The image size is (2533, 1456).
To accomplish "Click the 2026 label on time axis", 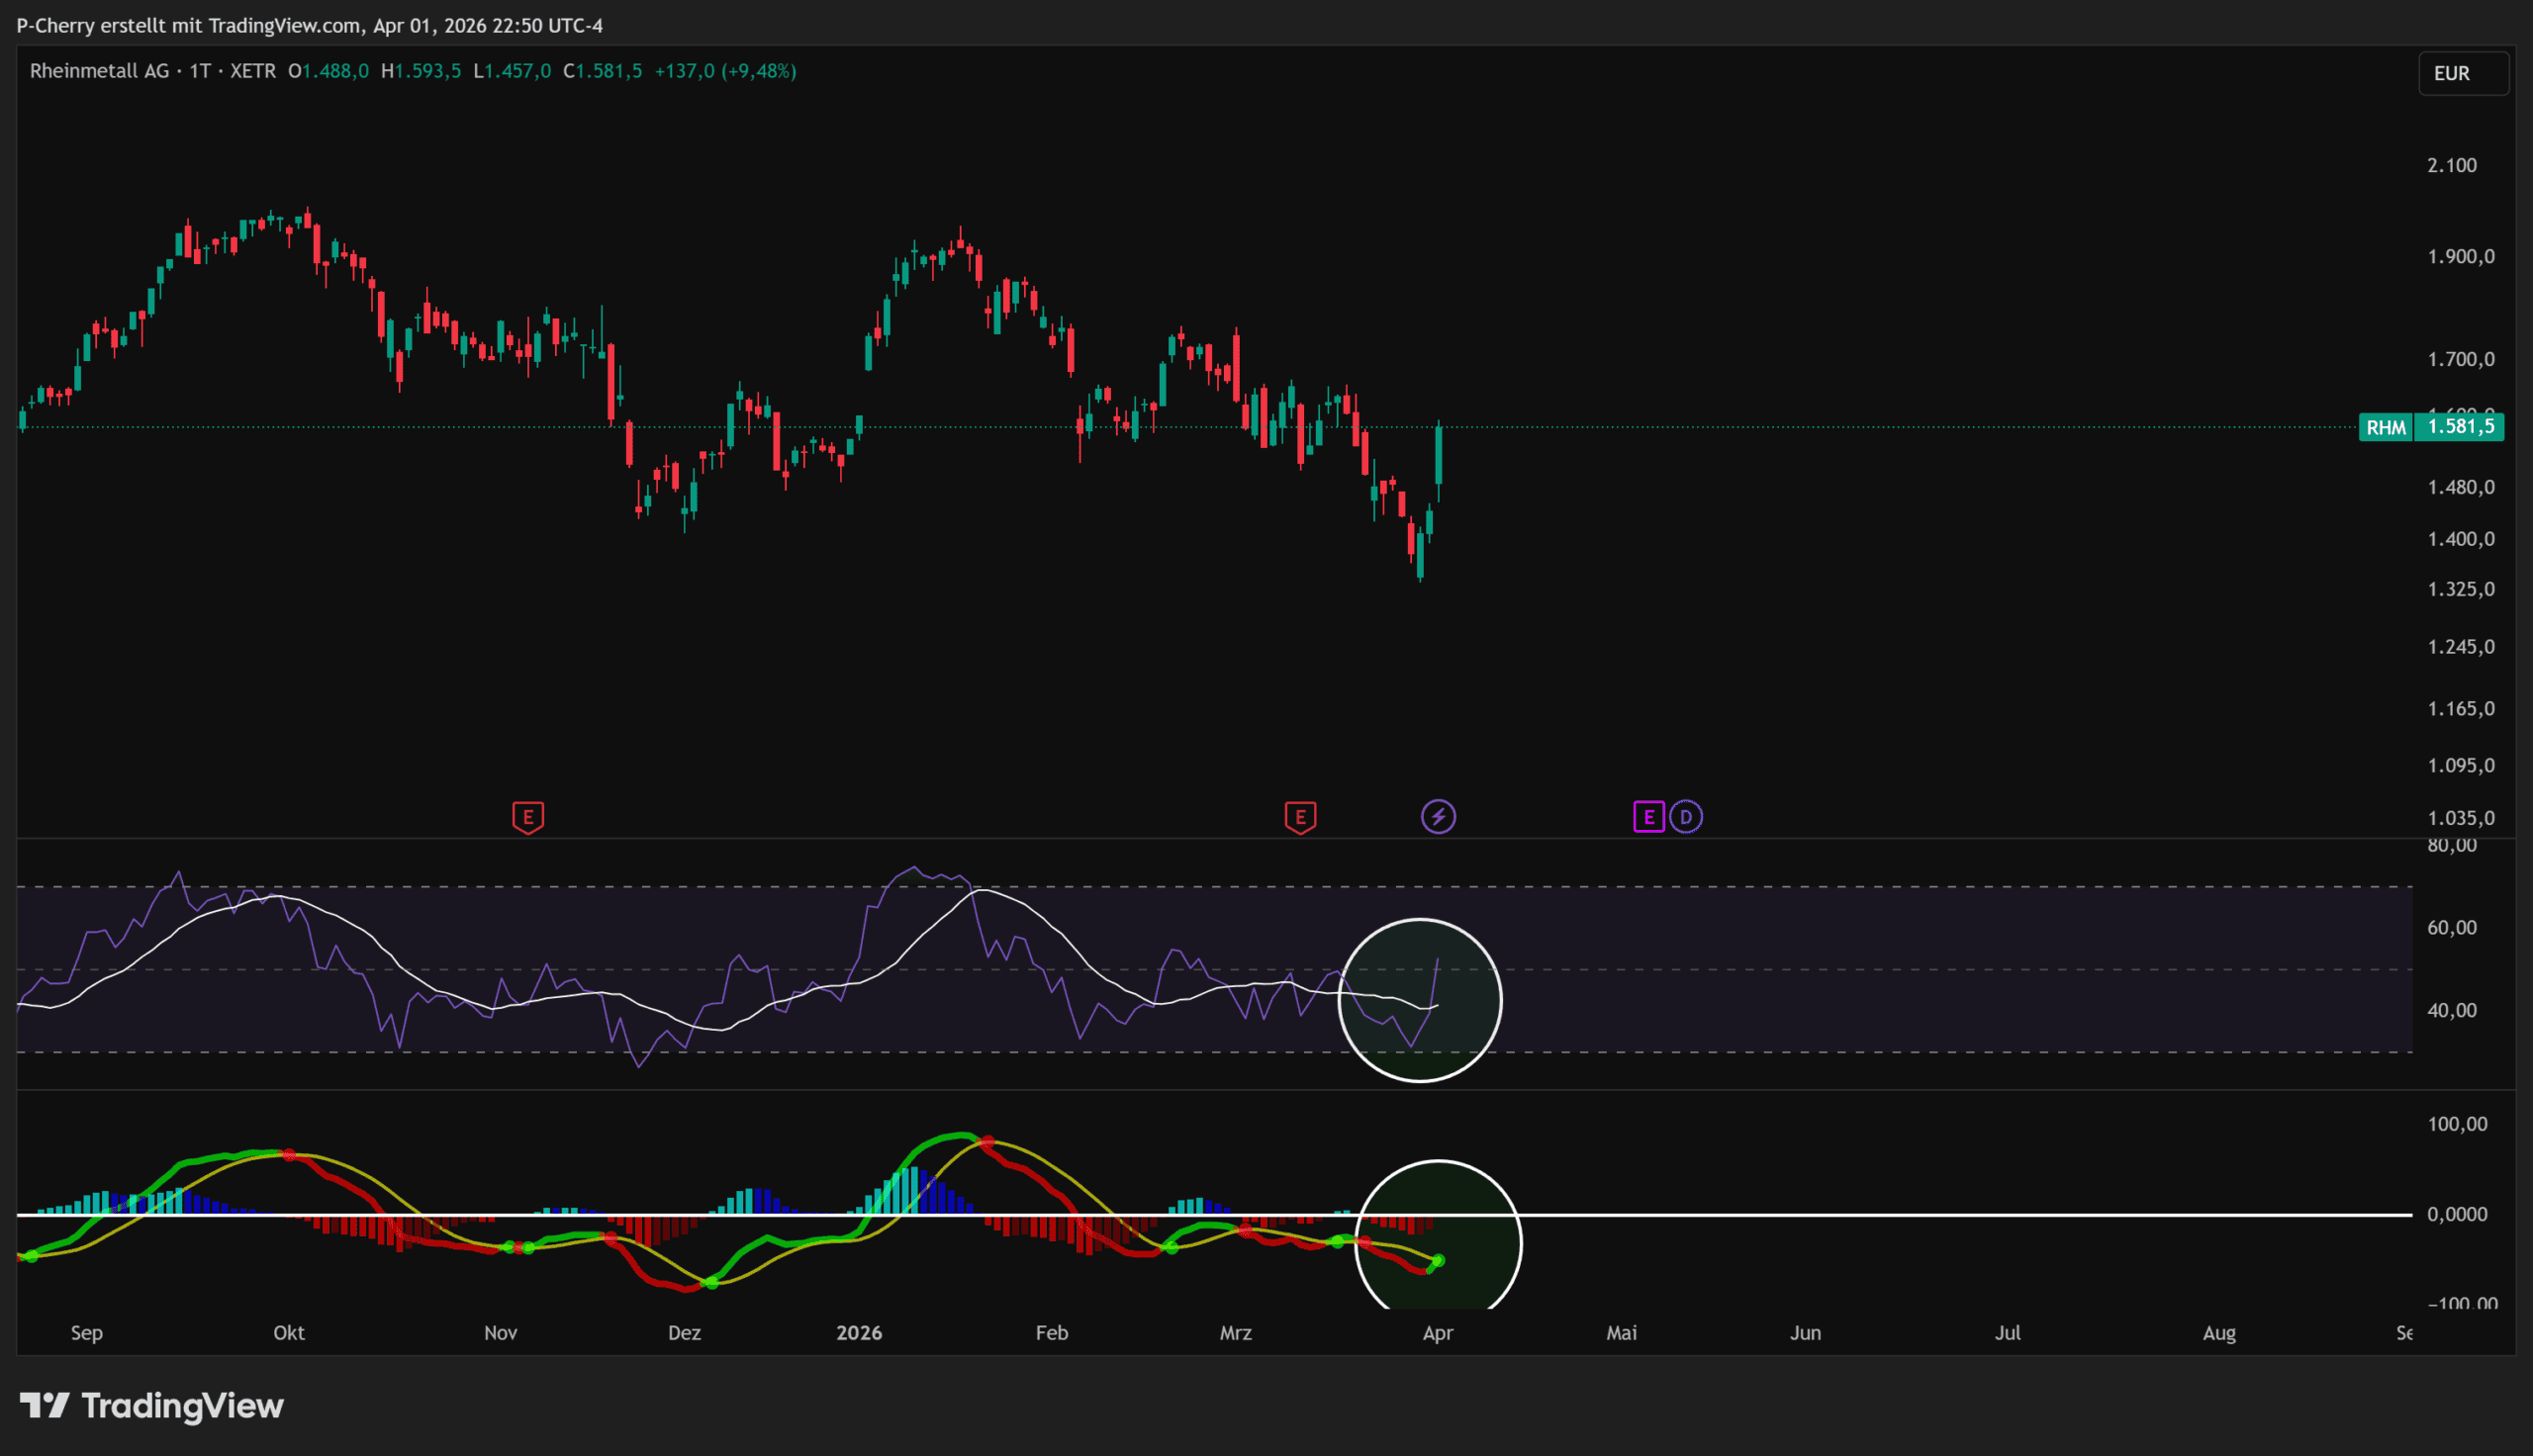I will 859,1333.
